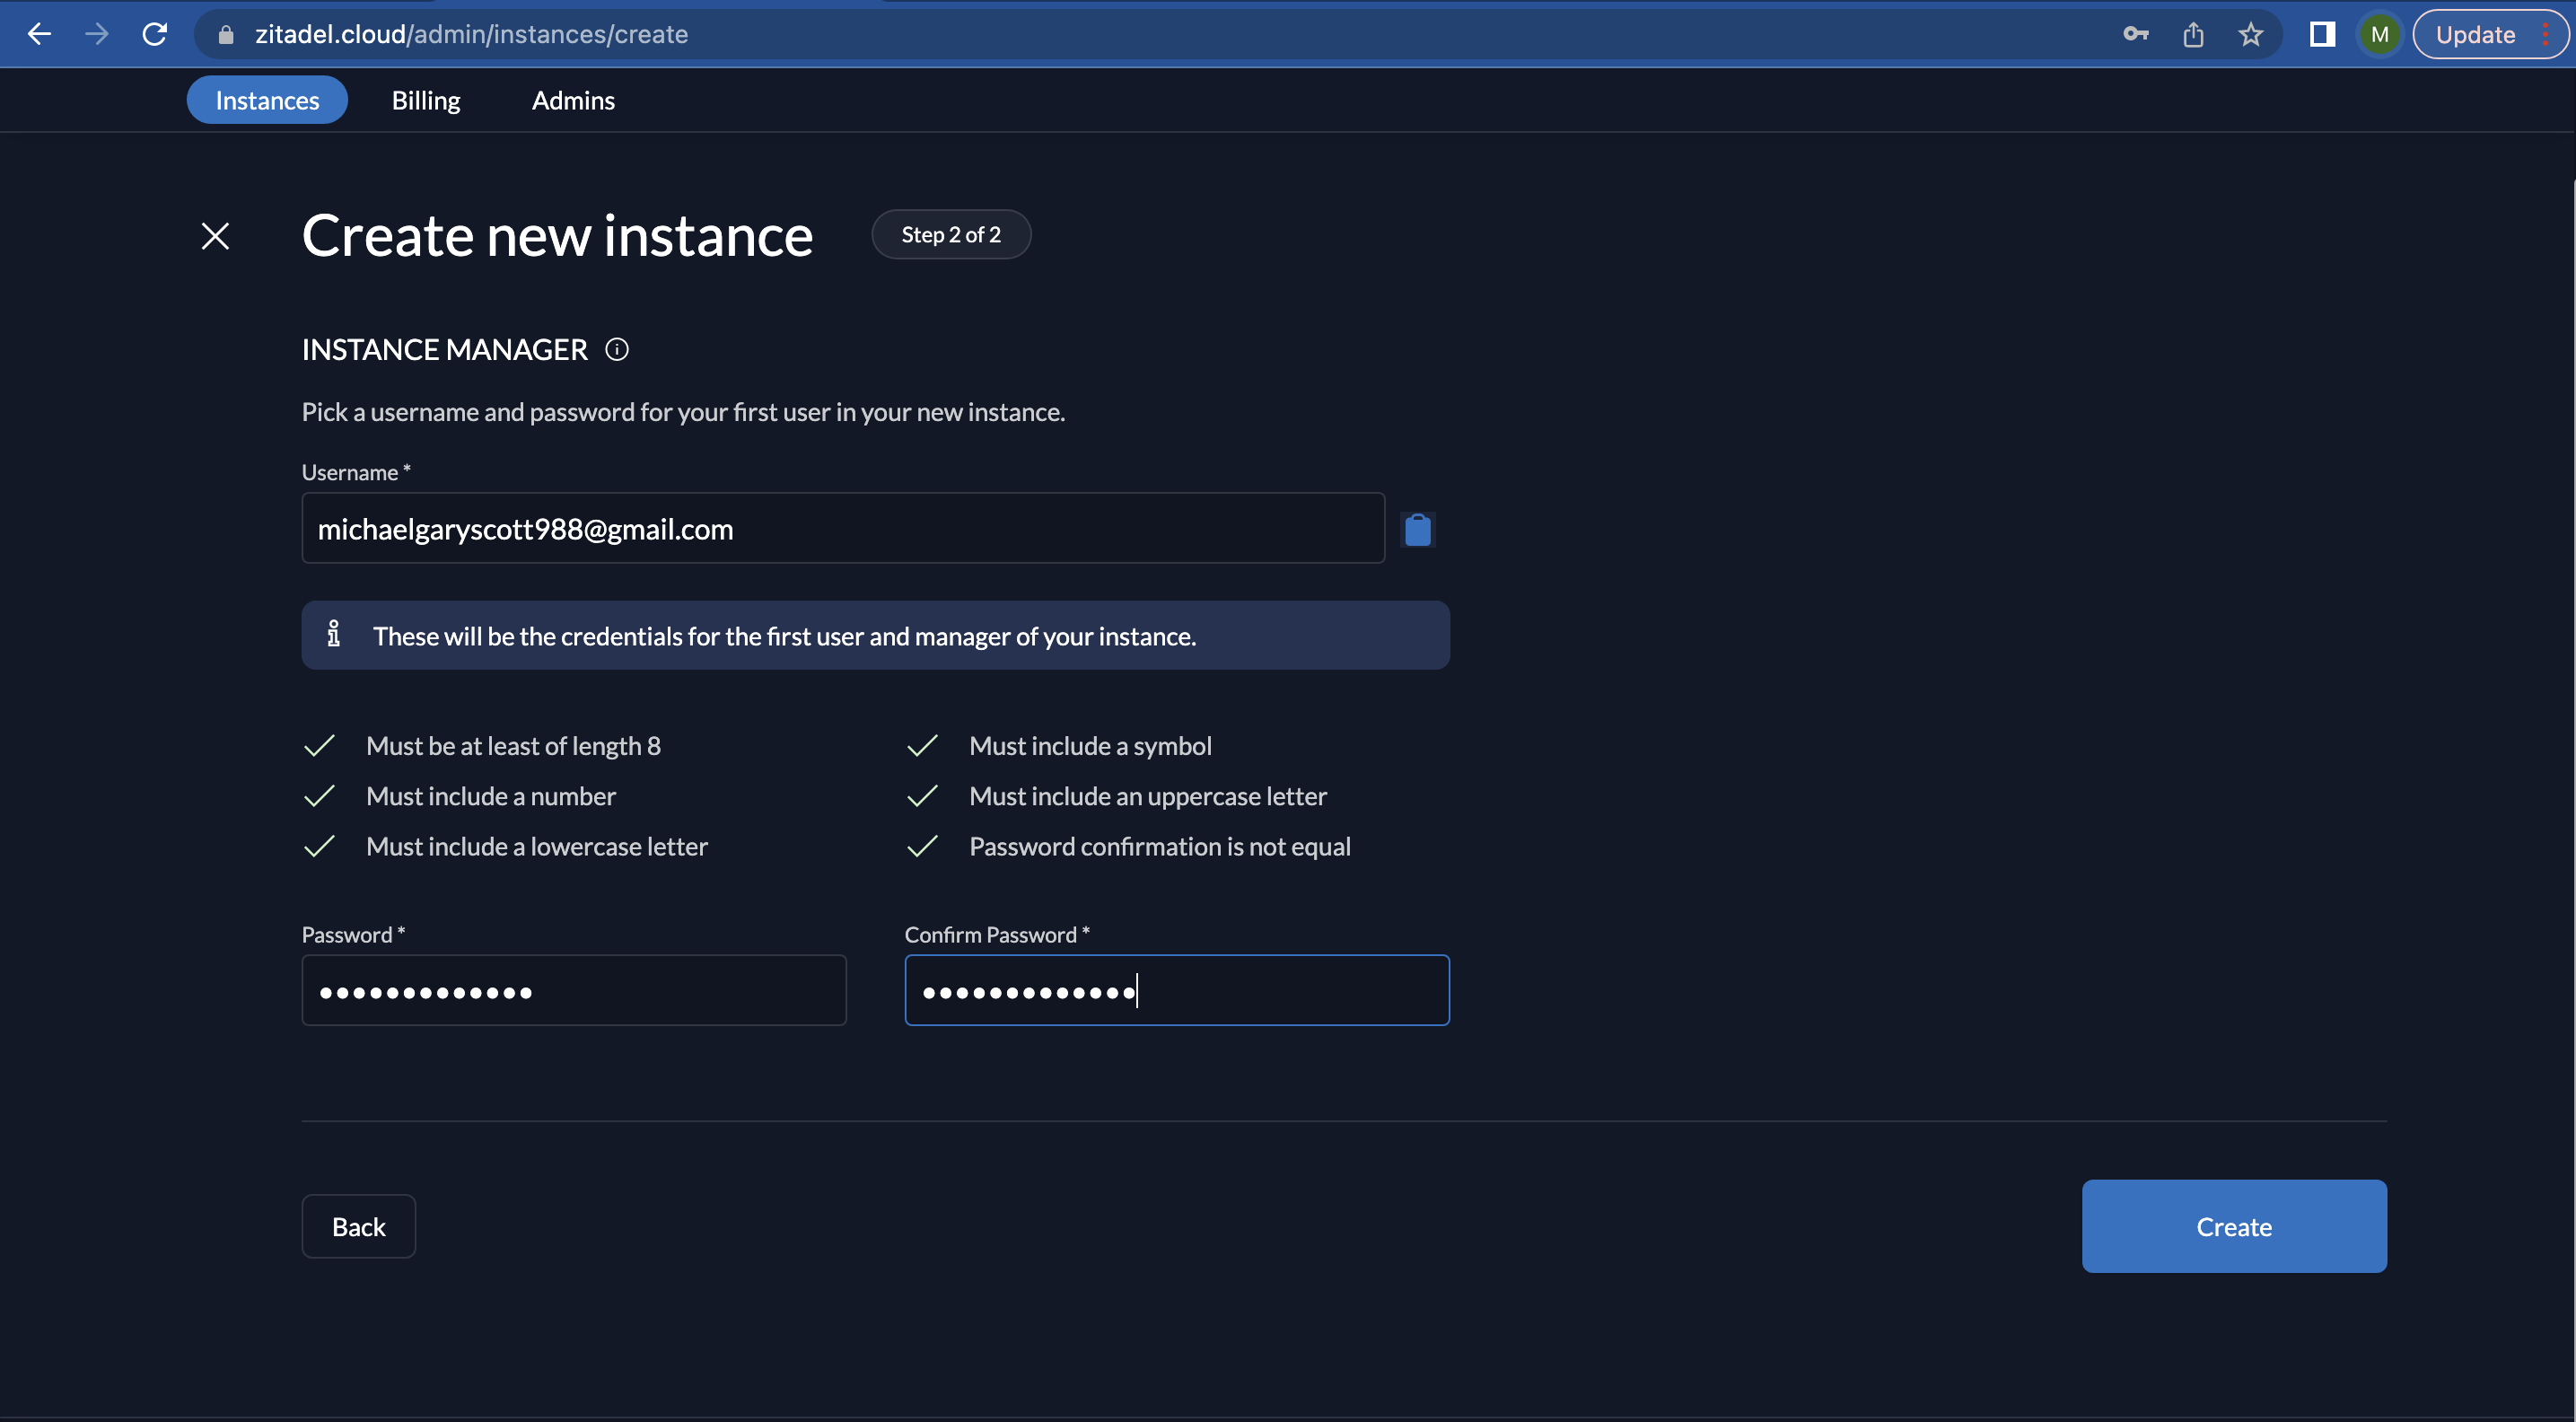Viewport: 2576px width, 1422px height.
Task: Click the browser back arrow
Action: [x=39, y=34]
